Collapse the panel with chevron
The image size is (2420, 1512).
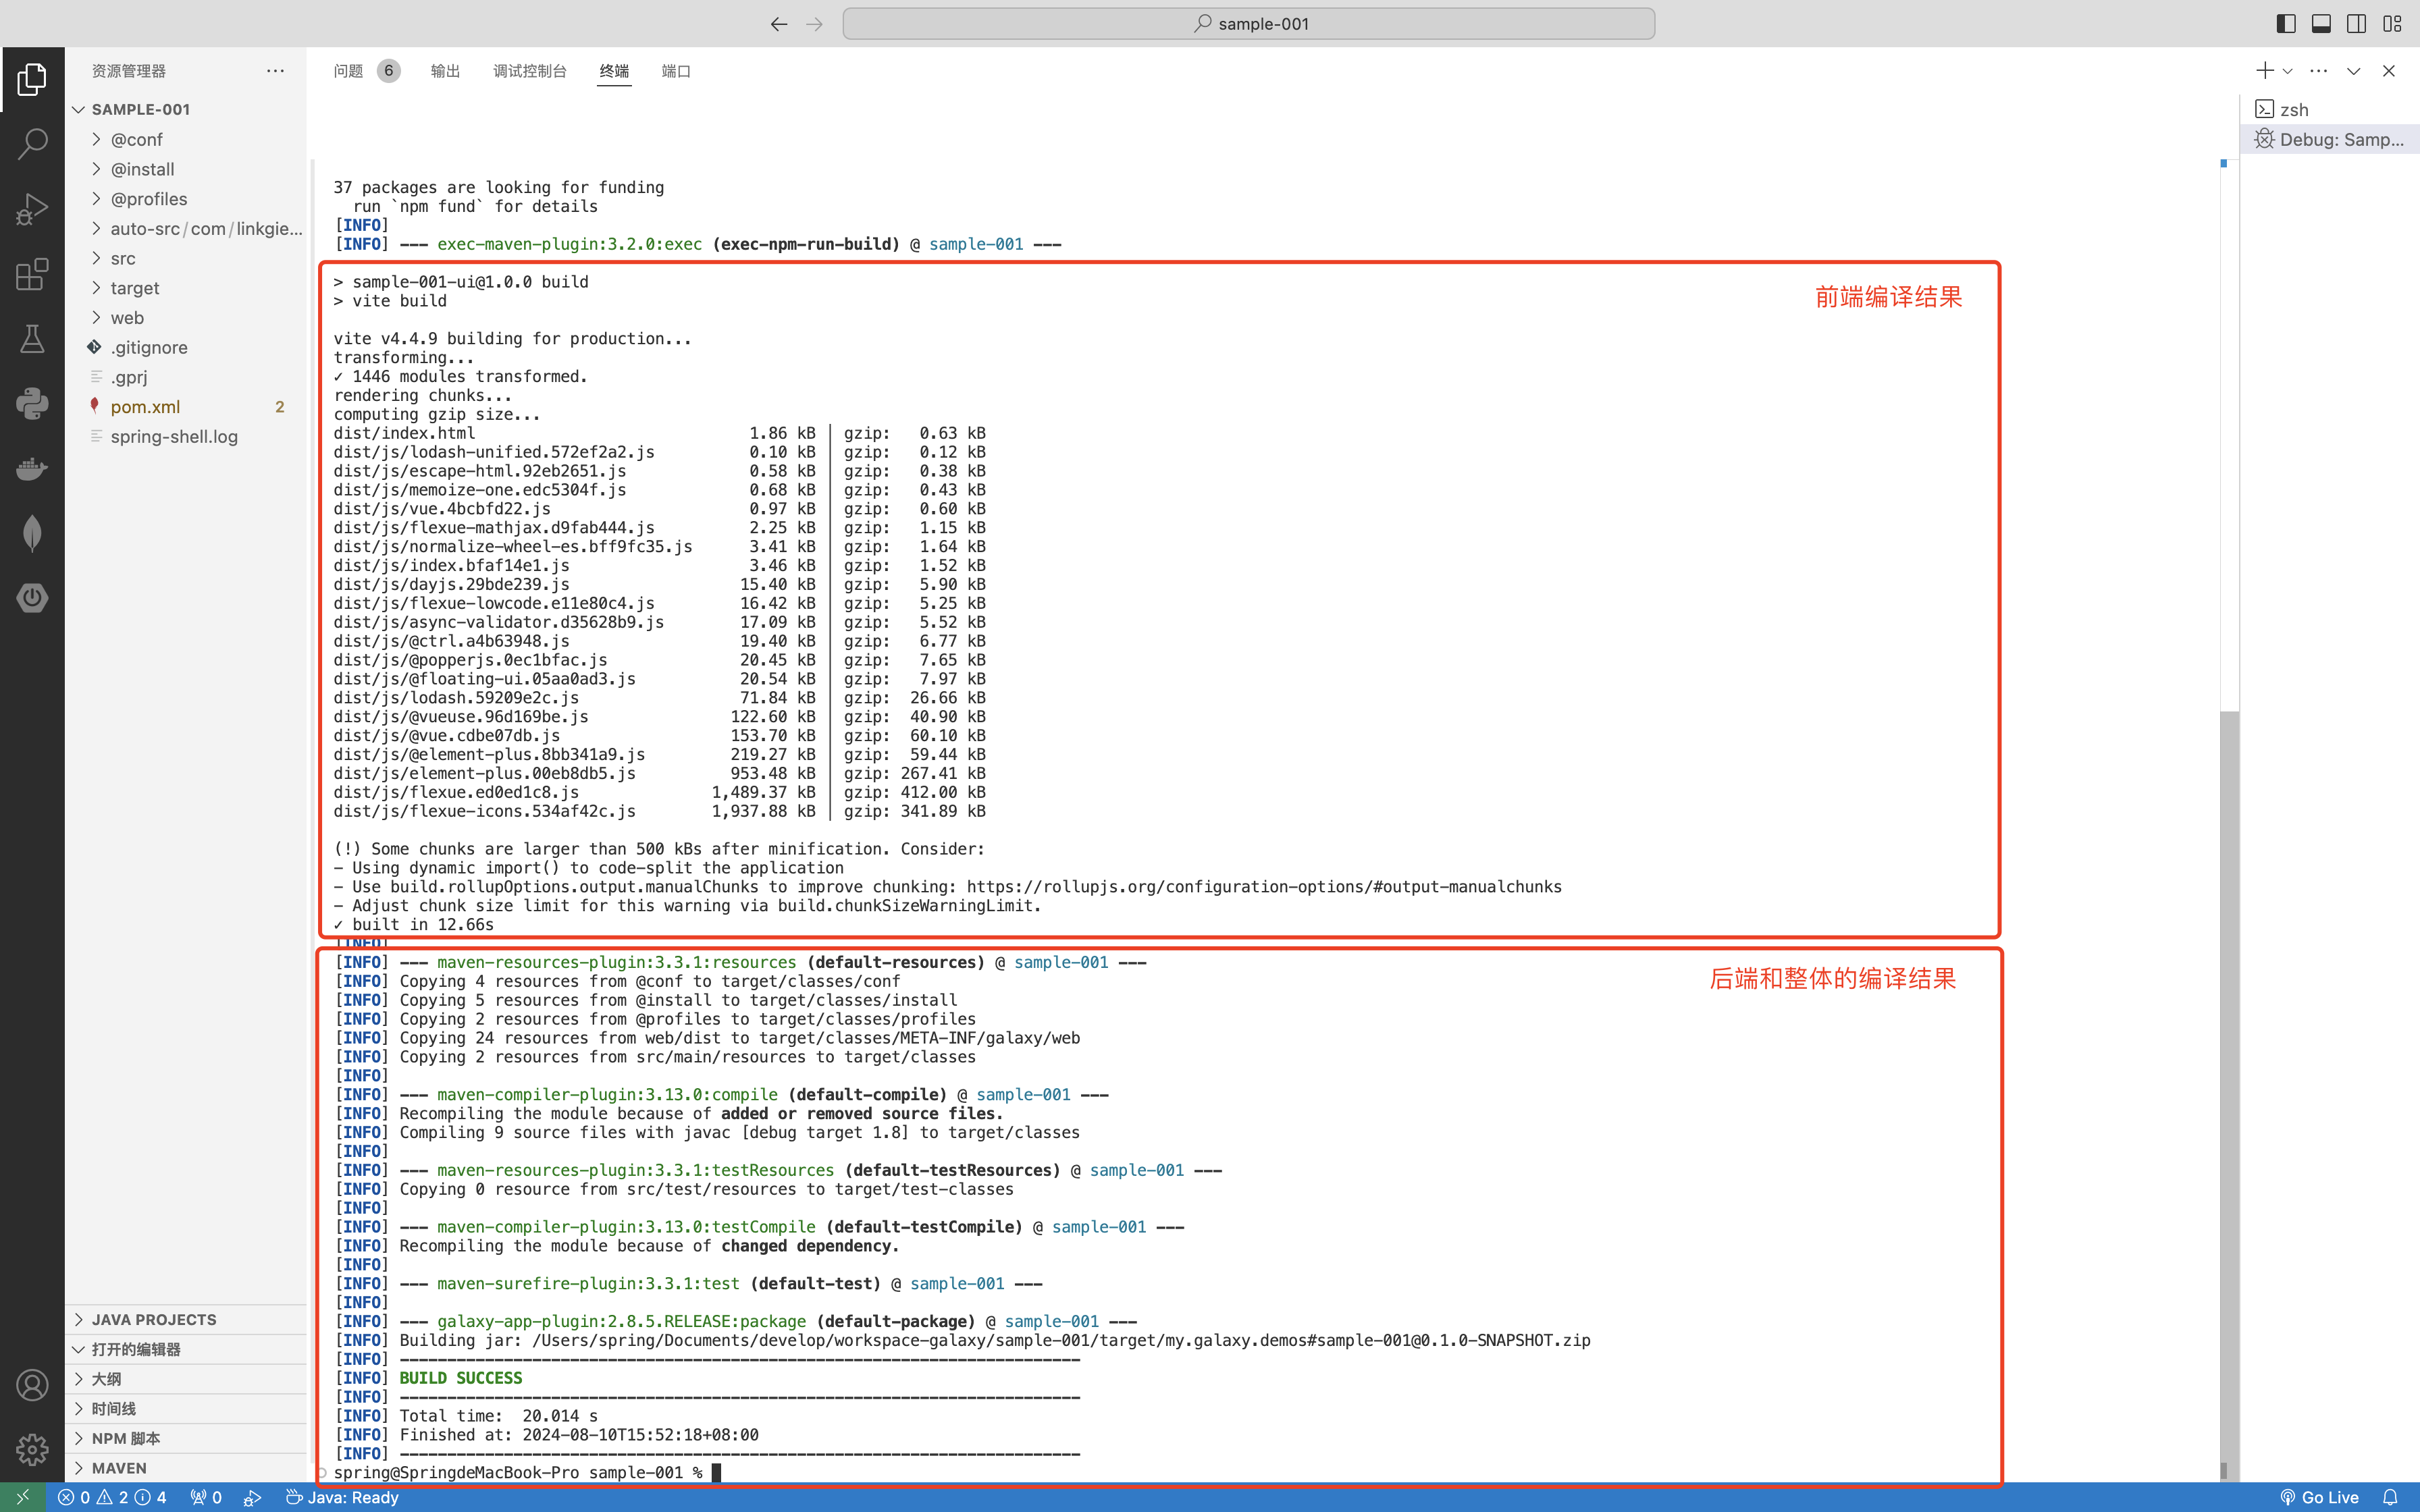point(2353,71)
